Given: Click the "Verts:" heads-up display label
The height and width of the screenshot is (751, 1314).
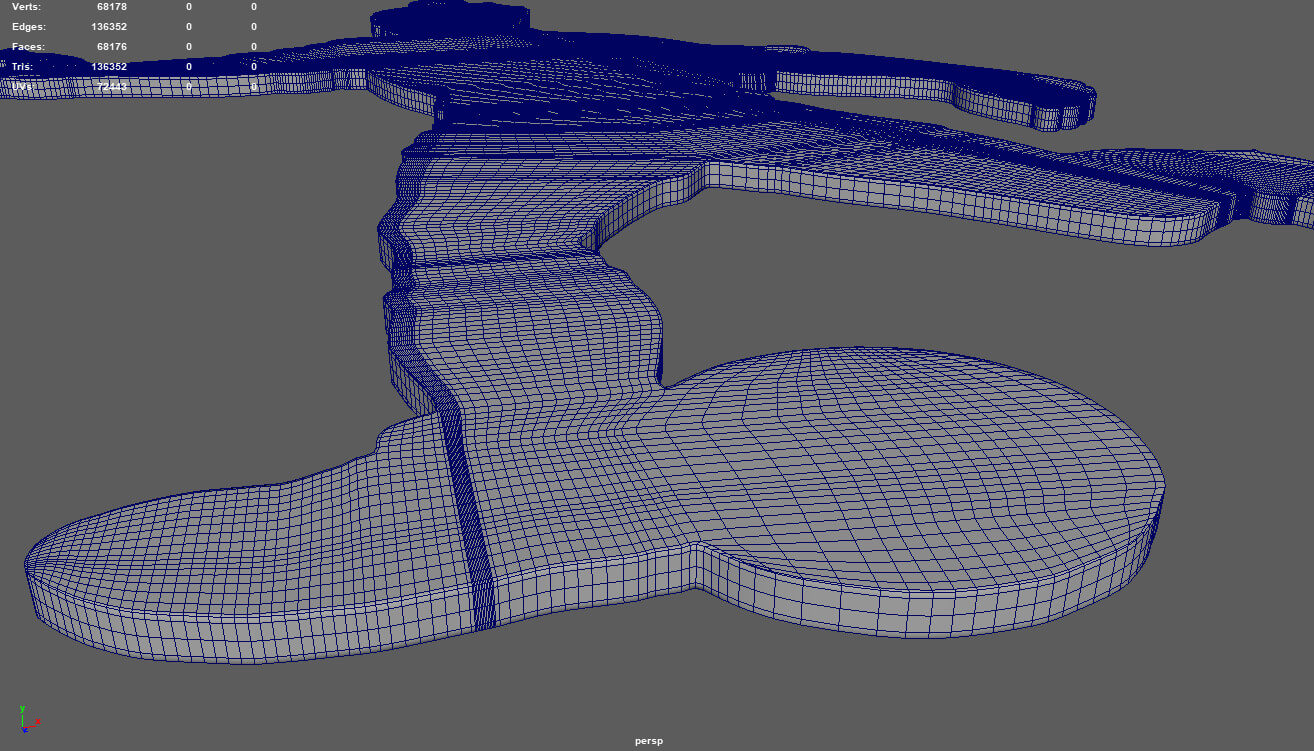Looking at the screenshot, I should tap(26, 6).
